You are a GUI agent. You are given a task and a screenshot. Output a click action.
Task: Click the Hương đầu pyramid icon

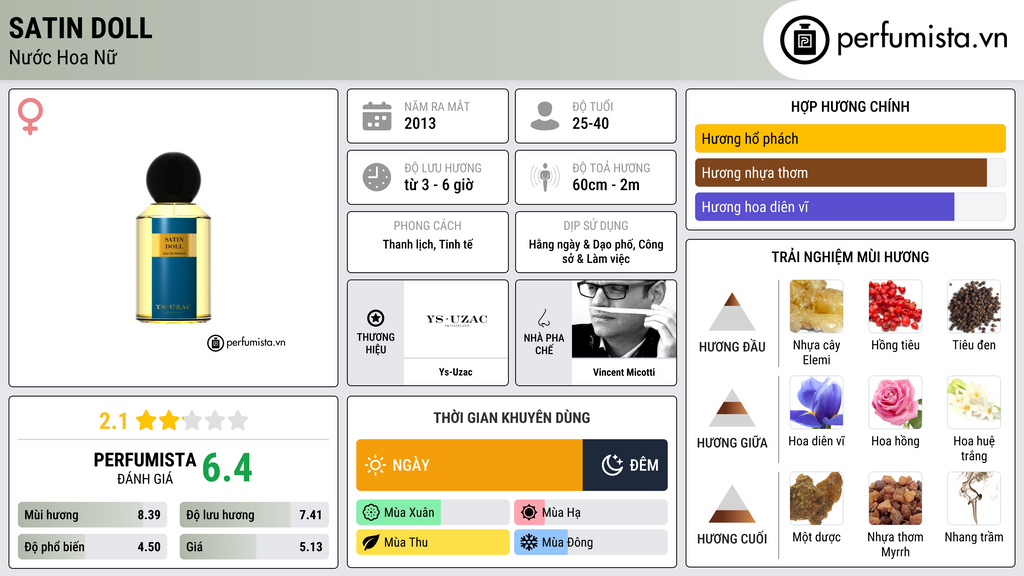(x=732, y=312)
